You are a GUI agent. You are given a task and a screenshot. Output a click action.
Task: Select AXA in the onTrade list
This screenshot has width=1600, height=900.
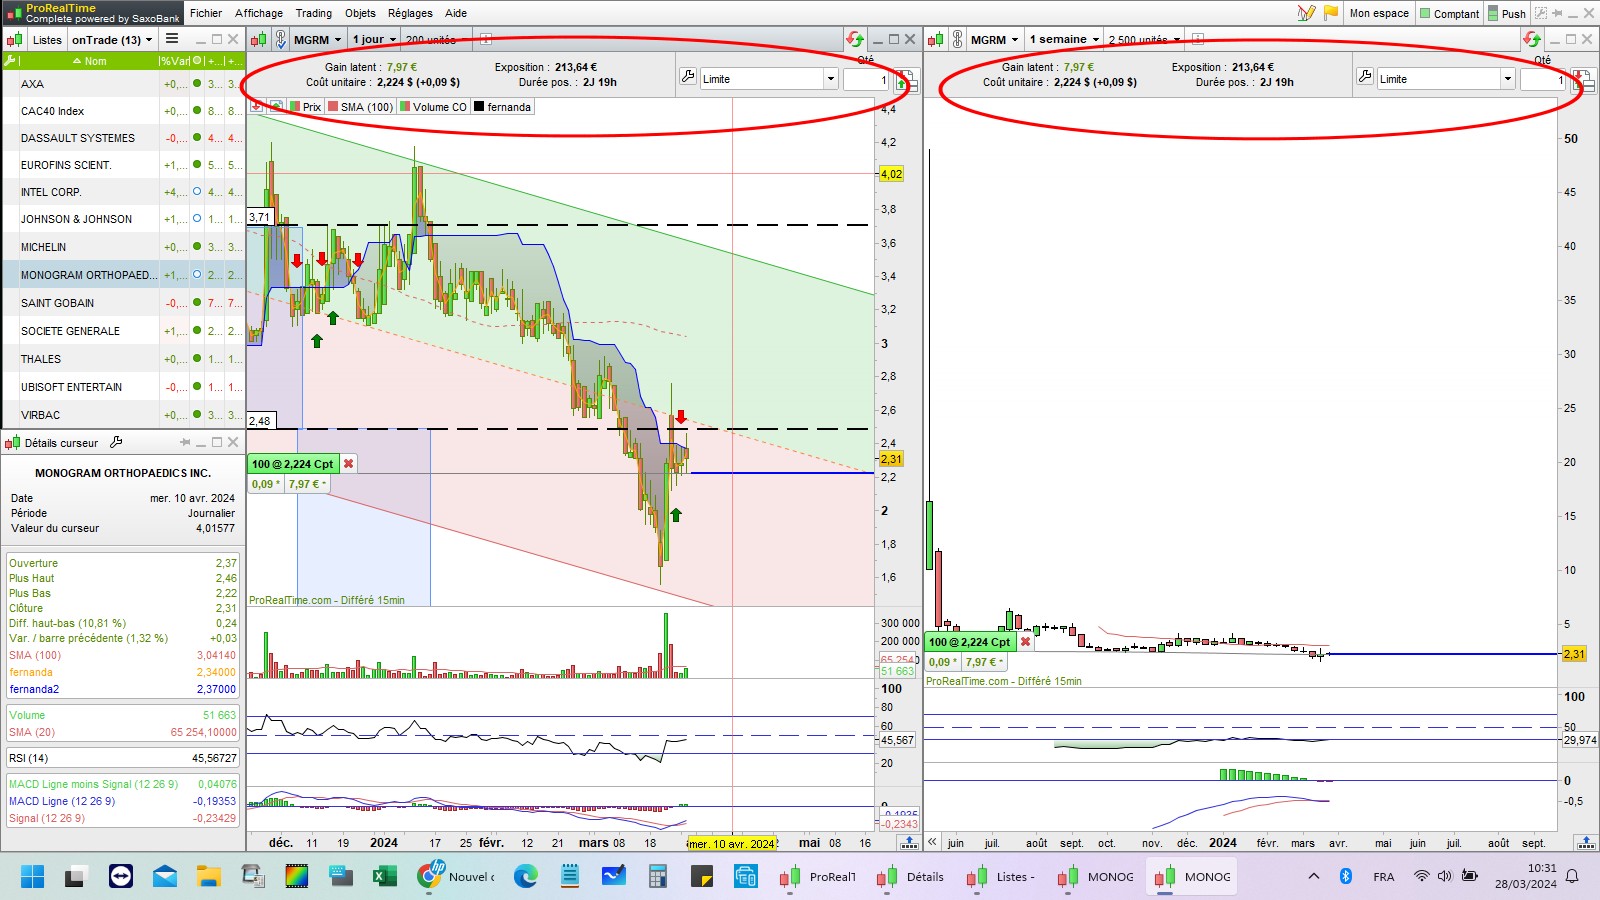pos(122,84)
